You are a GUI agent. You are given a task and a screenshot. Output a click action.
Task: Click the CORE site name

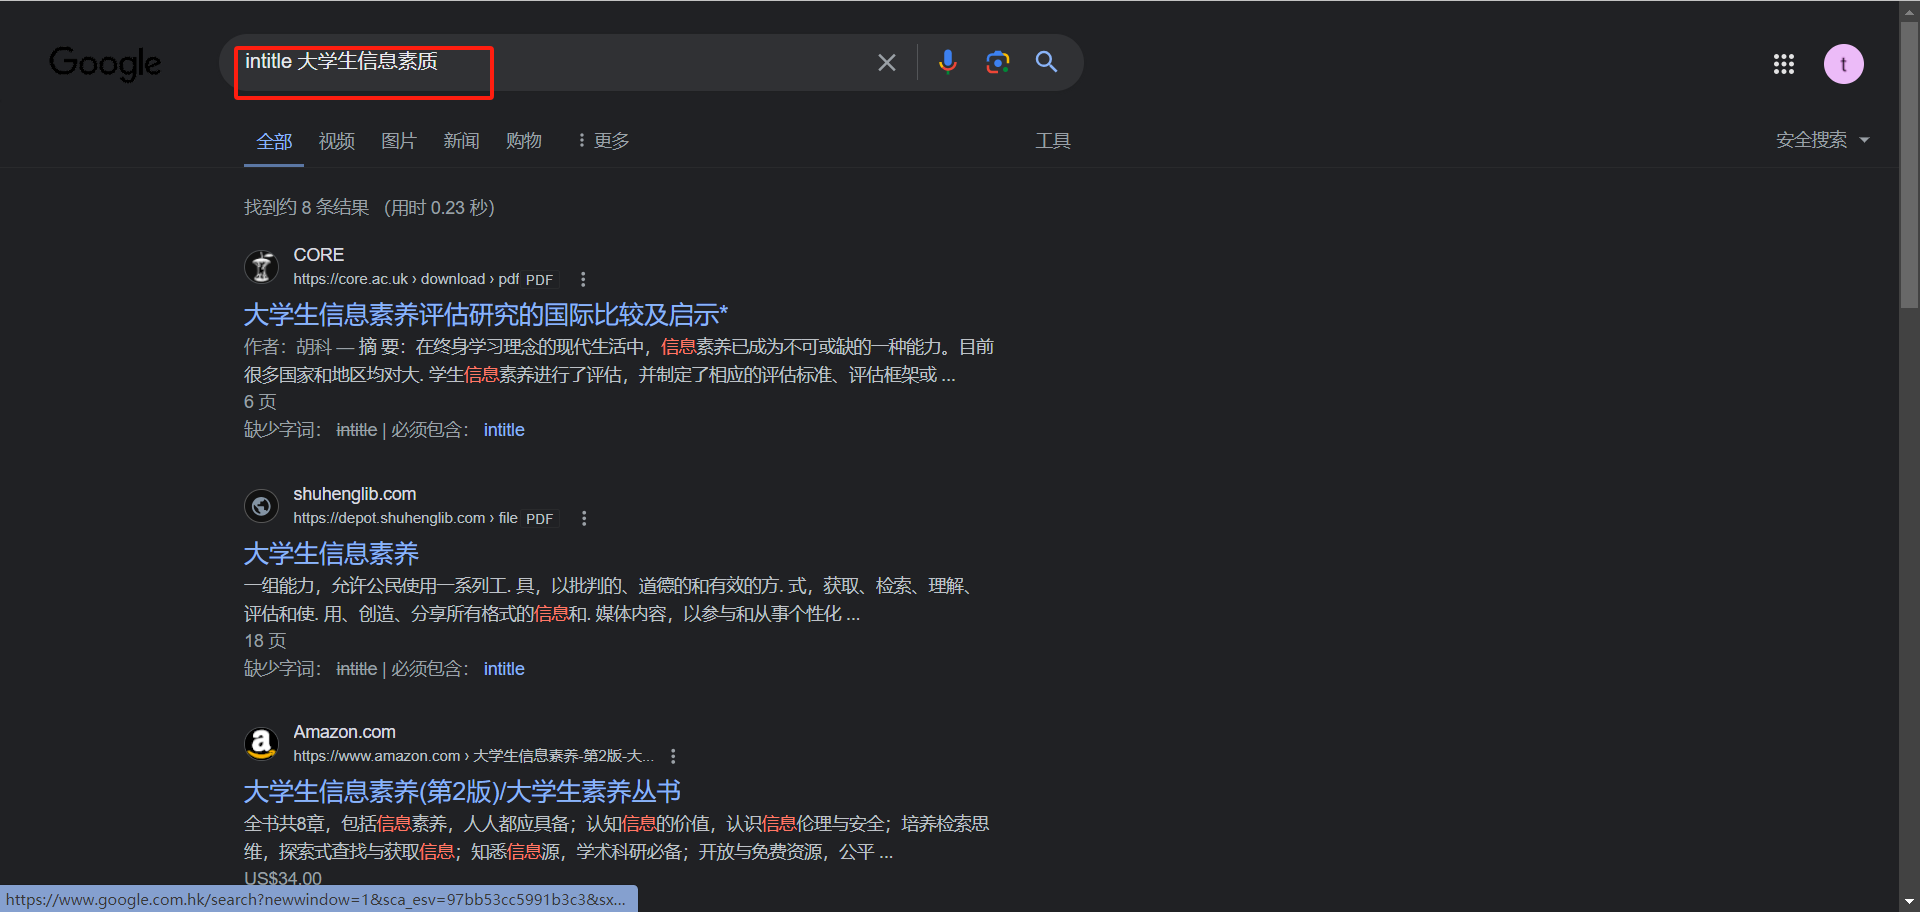point(318,255)
